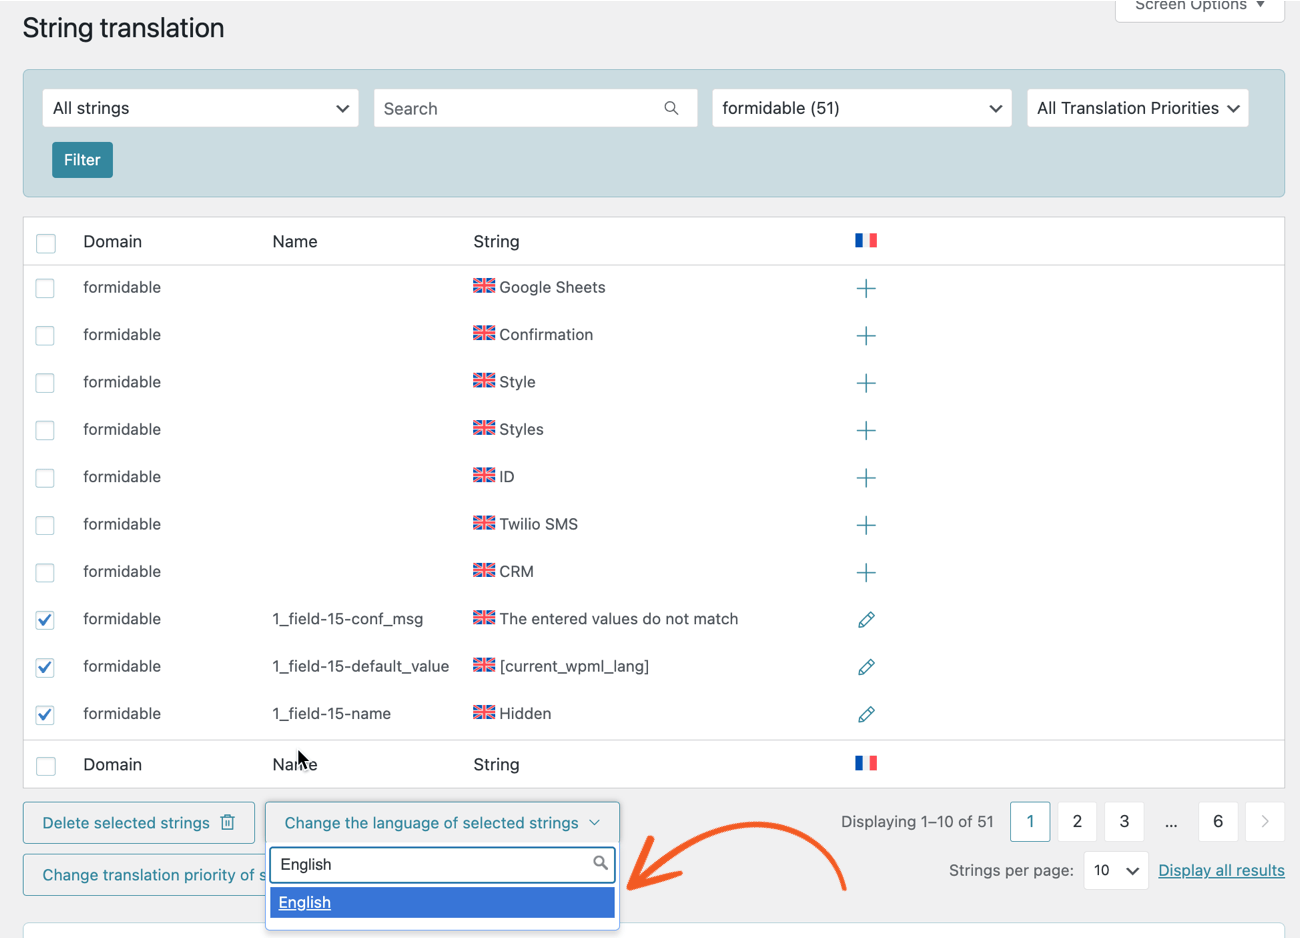Add French translation for Confirmation string

tap(866, 335)
